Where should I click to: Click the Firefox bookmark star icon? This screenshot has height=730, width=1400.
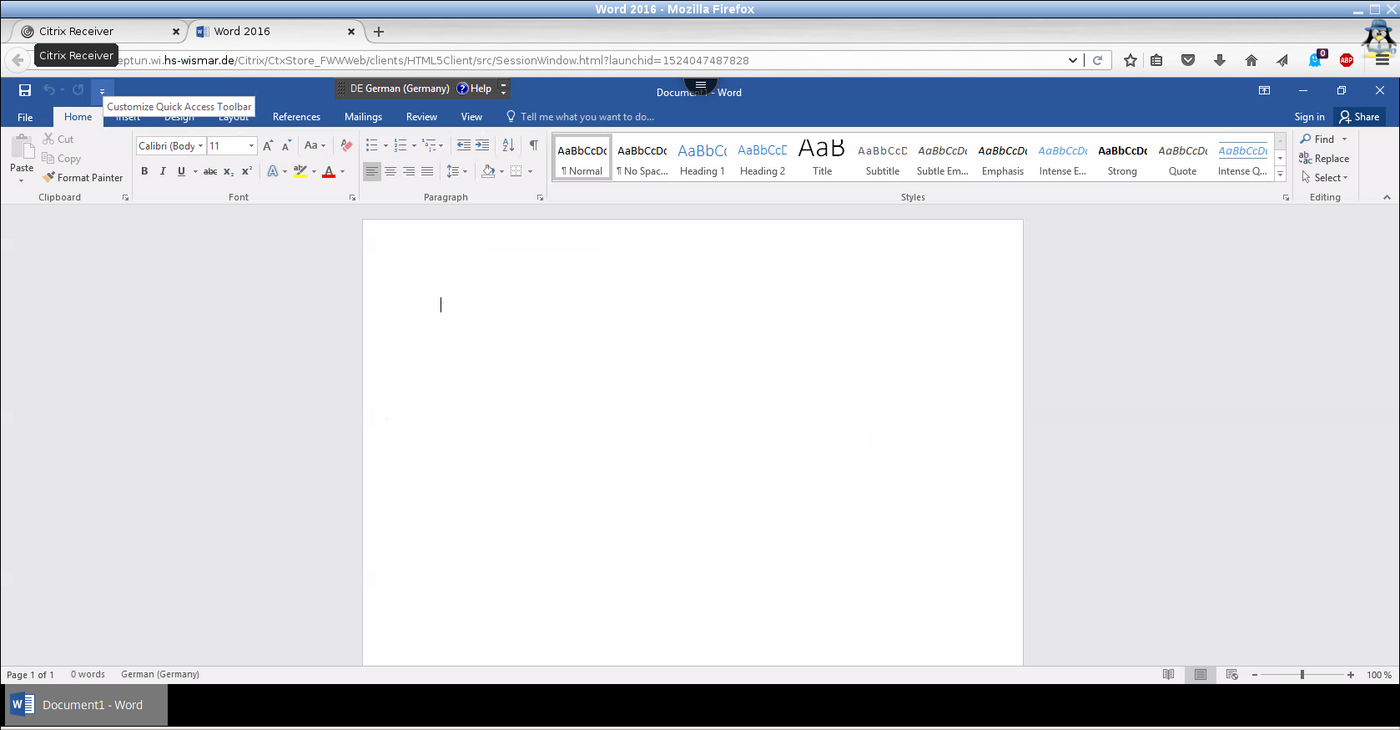(1130, 60)
